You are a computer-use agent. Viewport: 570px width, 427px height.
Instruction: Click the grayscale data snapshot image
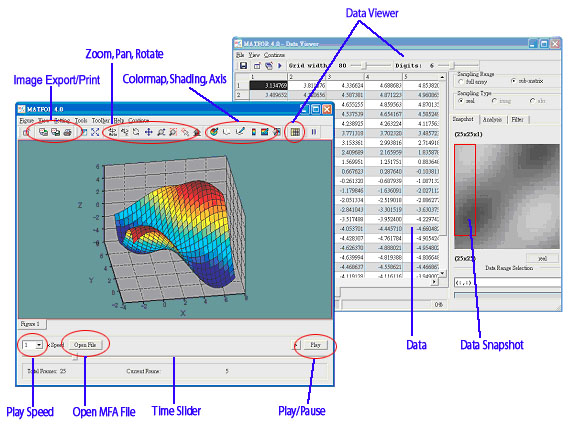pyautogui.click(x=507, y=196)
